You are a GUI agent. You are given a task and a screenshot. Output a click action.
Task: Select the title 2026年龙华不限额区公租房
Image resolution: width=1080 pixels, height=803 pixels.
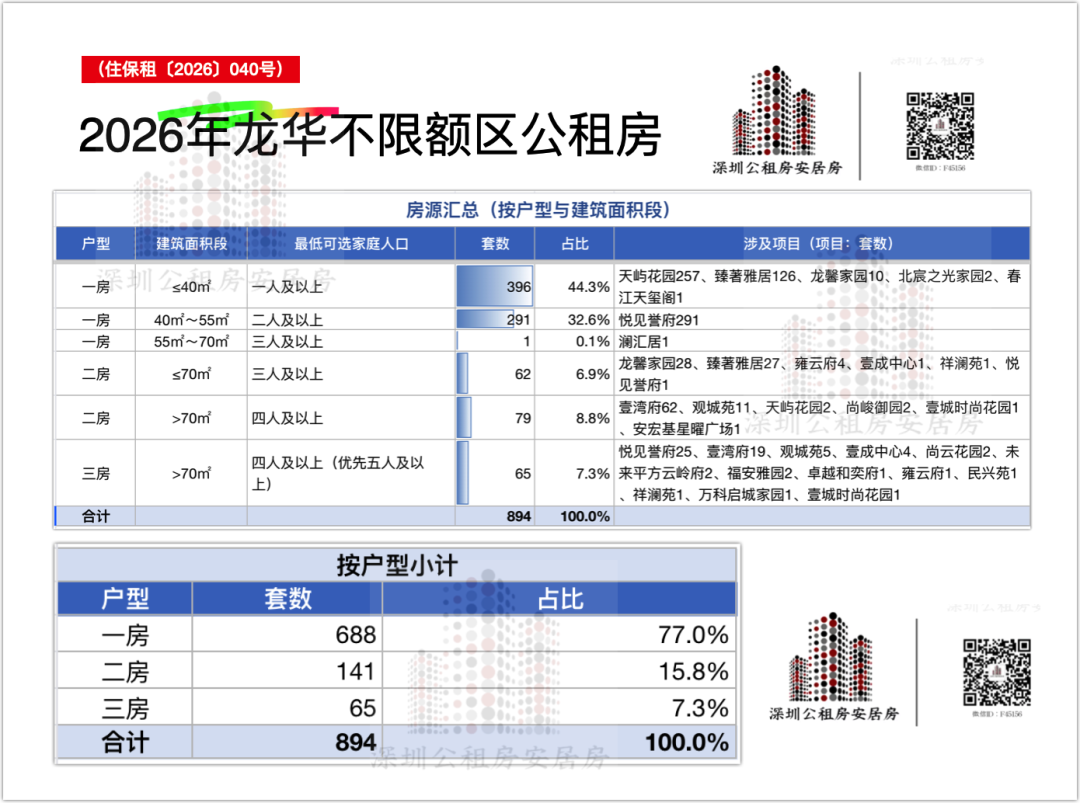pos(370,134)
